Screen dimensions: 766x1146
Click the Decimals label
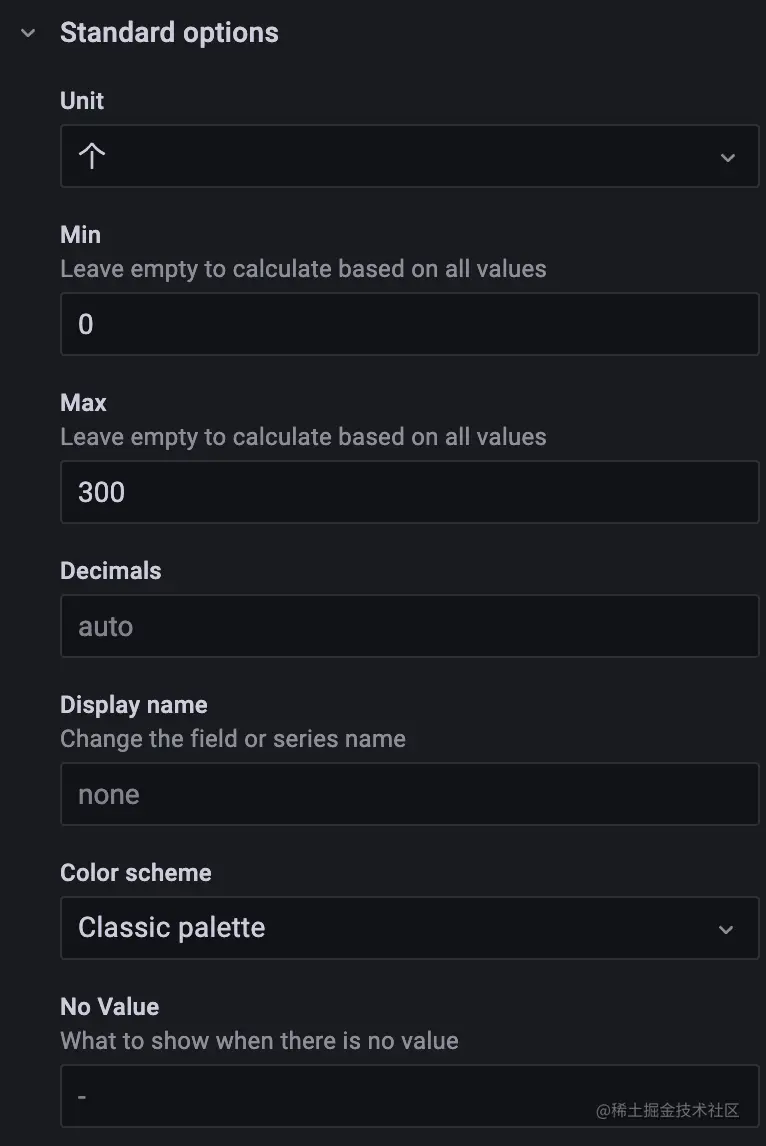(x=110, y=571)
